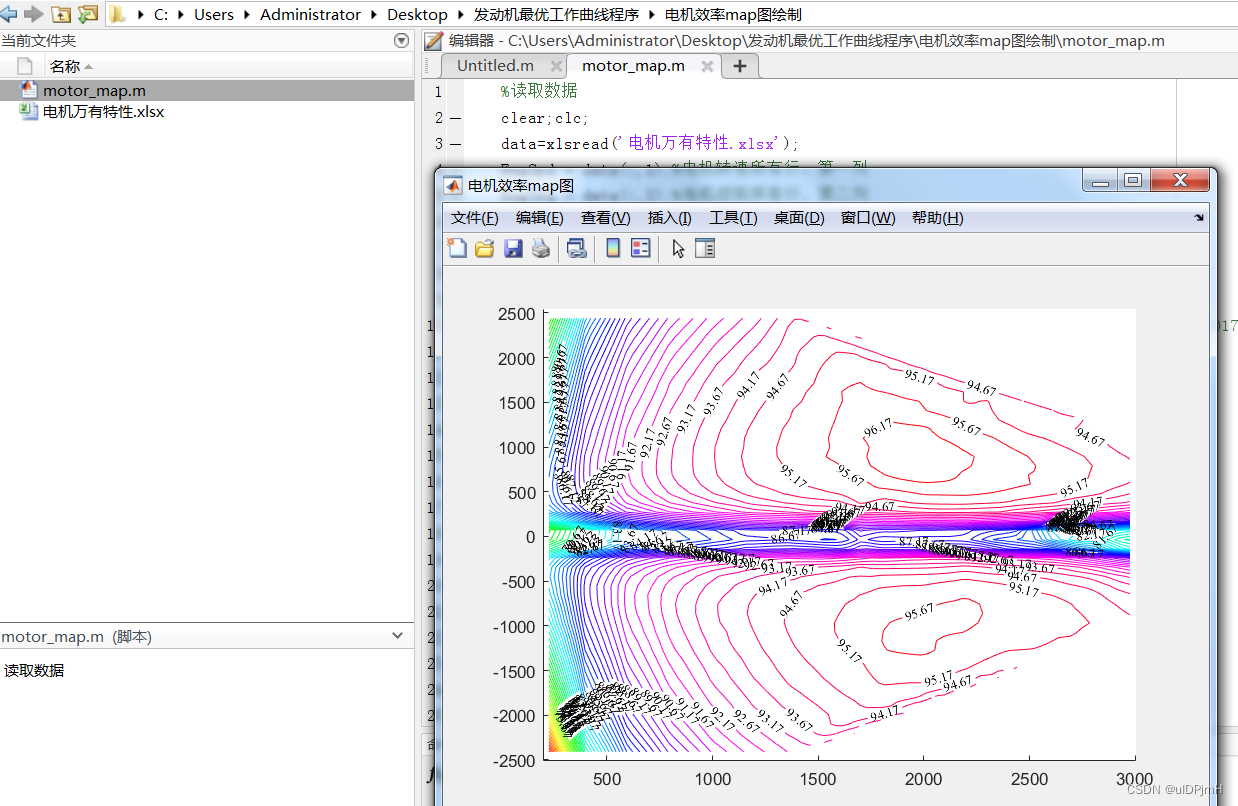1238x806 pixels.
Task: Click the file type column icon in file browser header
Action: coord(25,66)
